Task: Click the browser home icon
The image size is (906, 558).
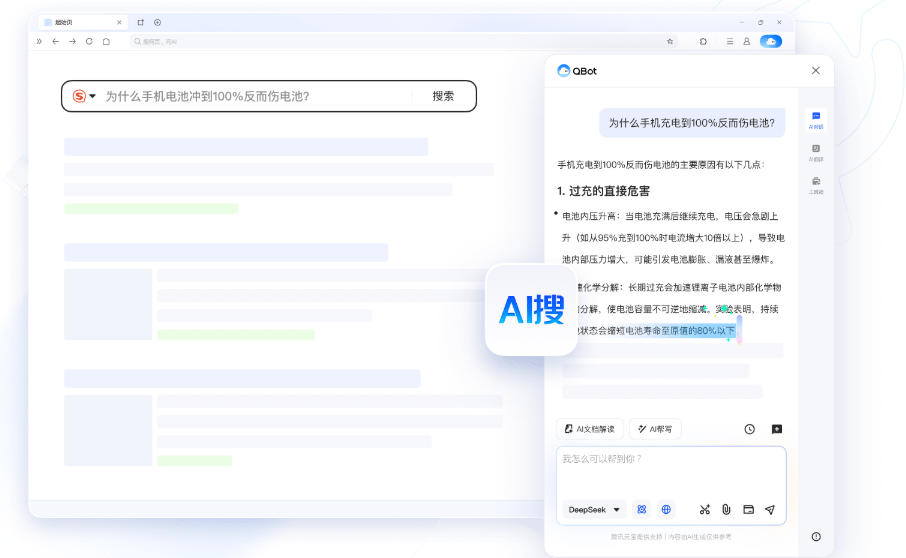Action: click(106, 41)
